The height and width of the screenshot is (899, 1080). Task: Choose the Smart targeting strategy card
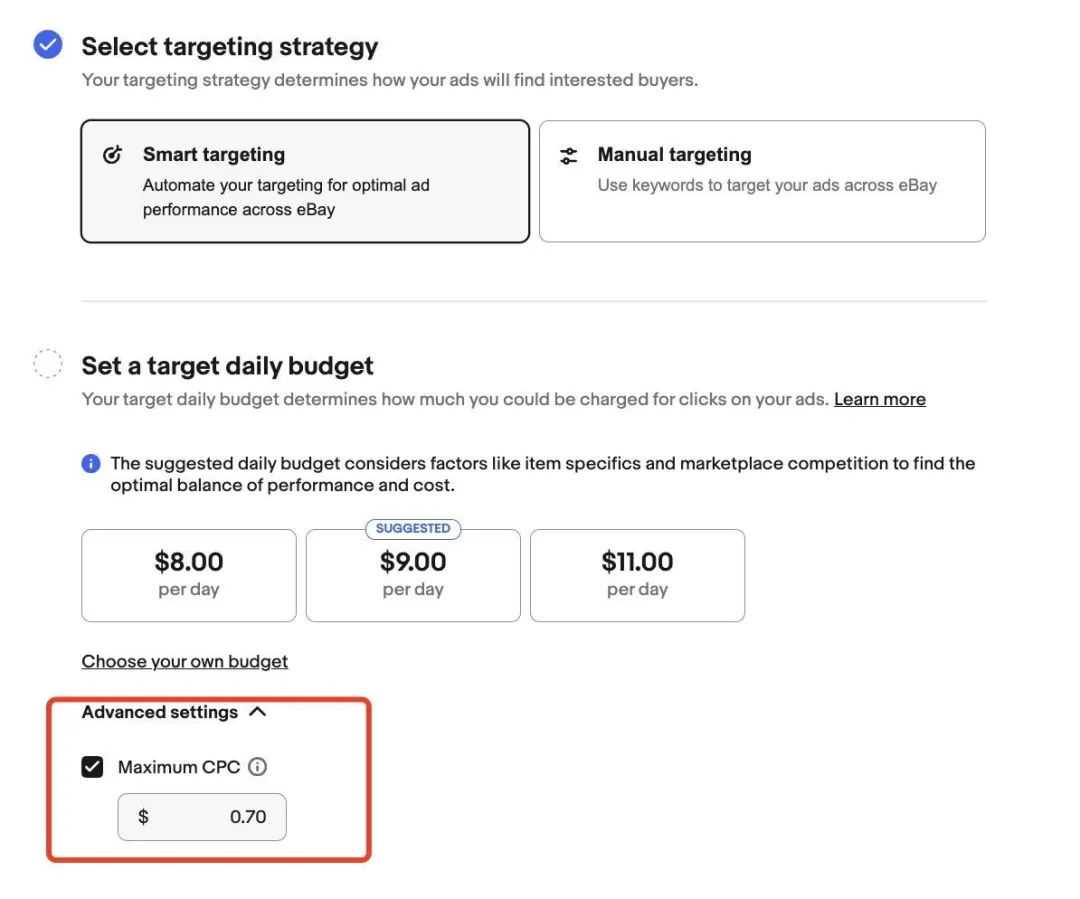pos(304,181)
